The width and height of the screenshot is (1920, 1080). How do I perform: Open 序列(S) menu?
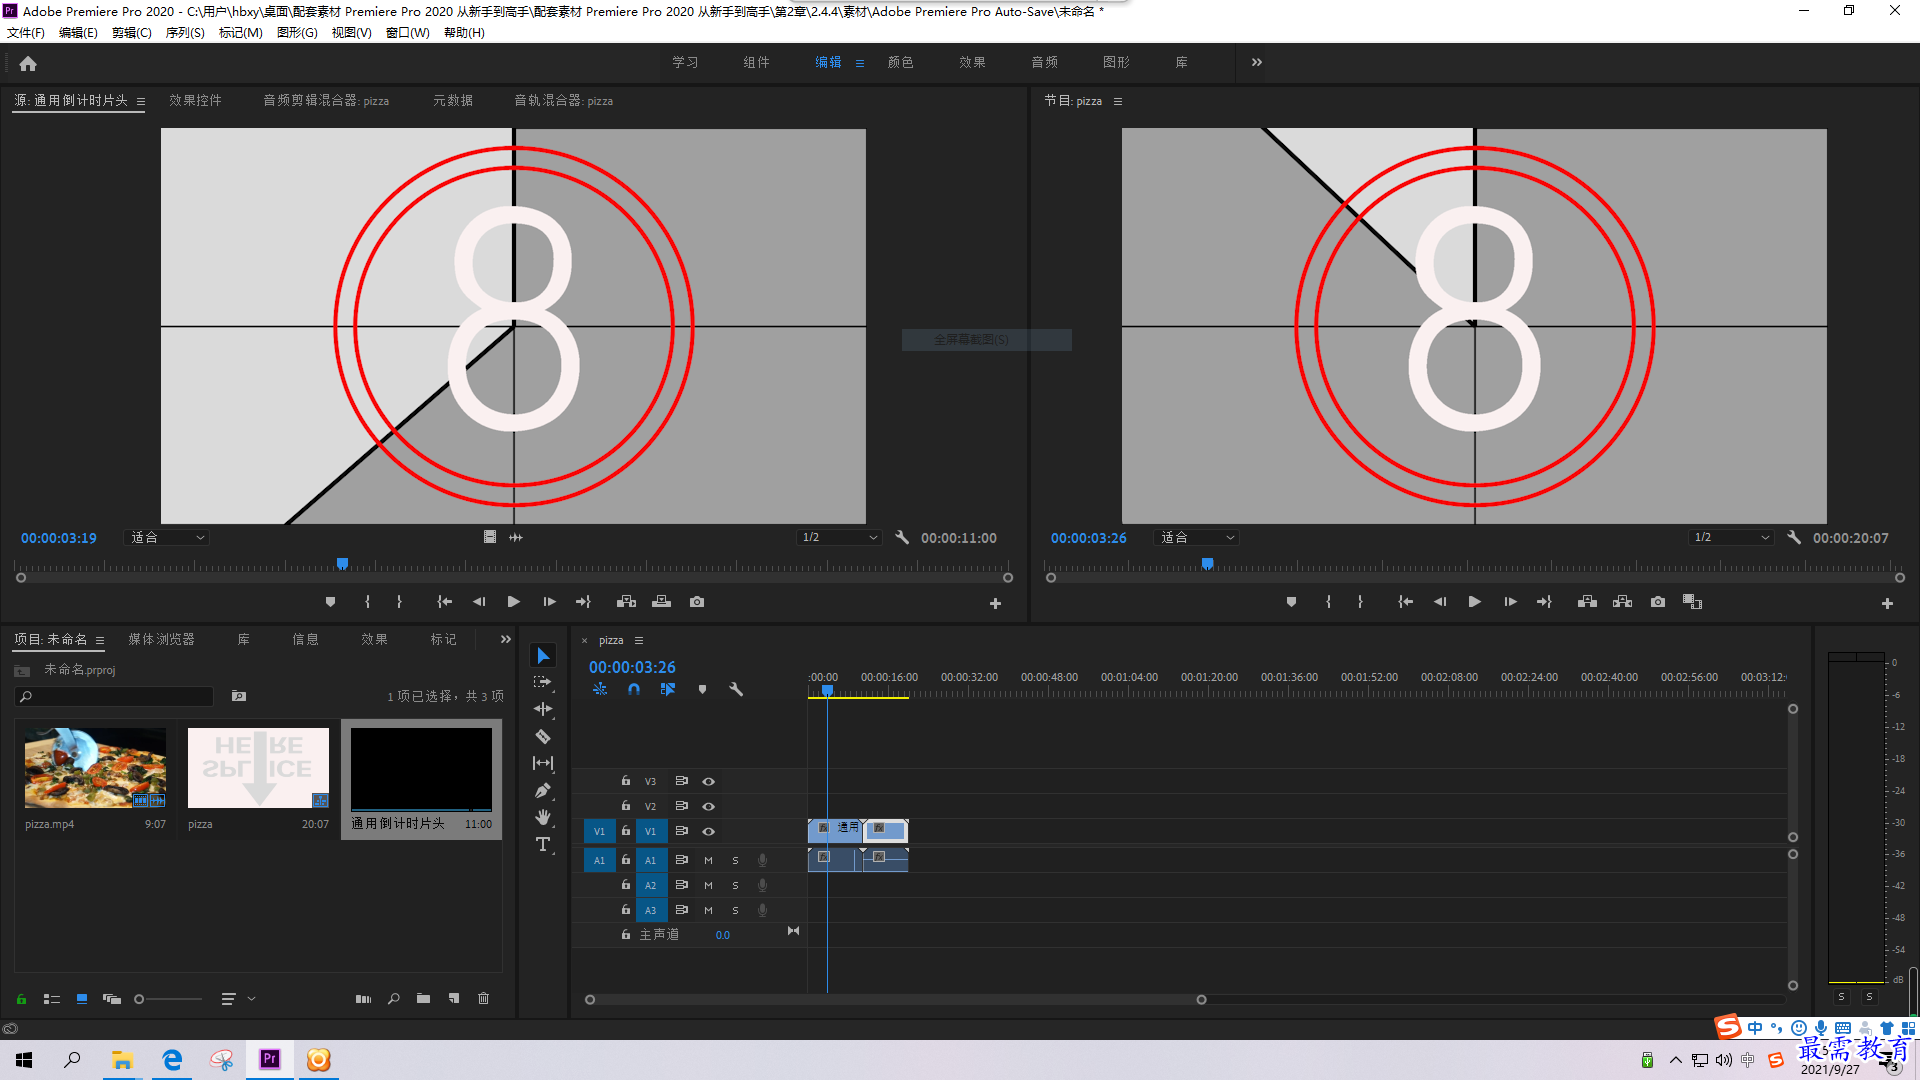tap(185, 33)
